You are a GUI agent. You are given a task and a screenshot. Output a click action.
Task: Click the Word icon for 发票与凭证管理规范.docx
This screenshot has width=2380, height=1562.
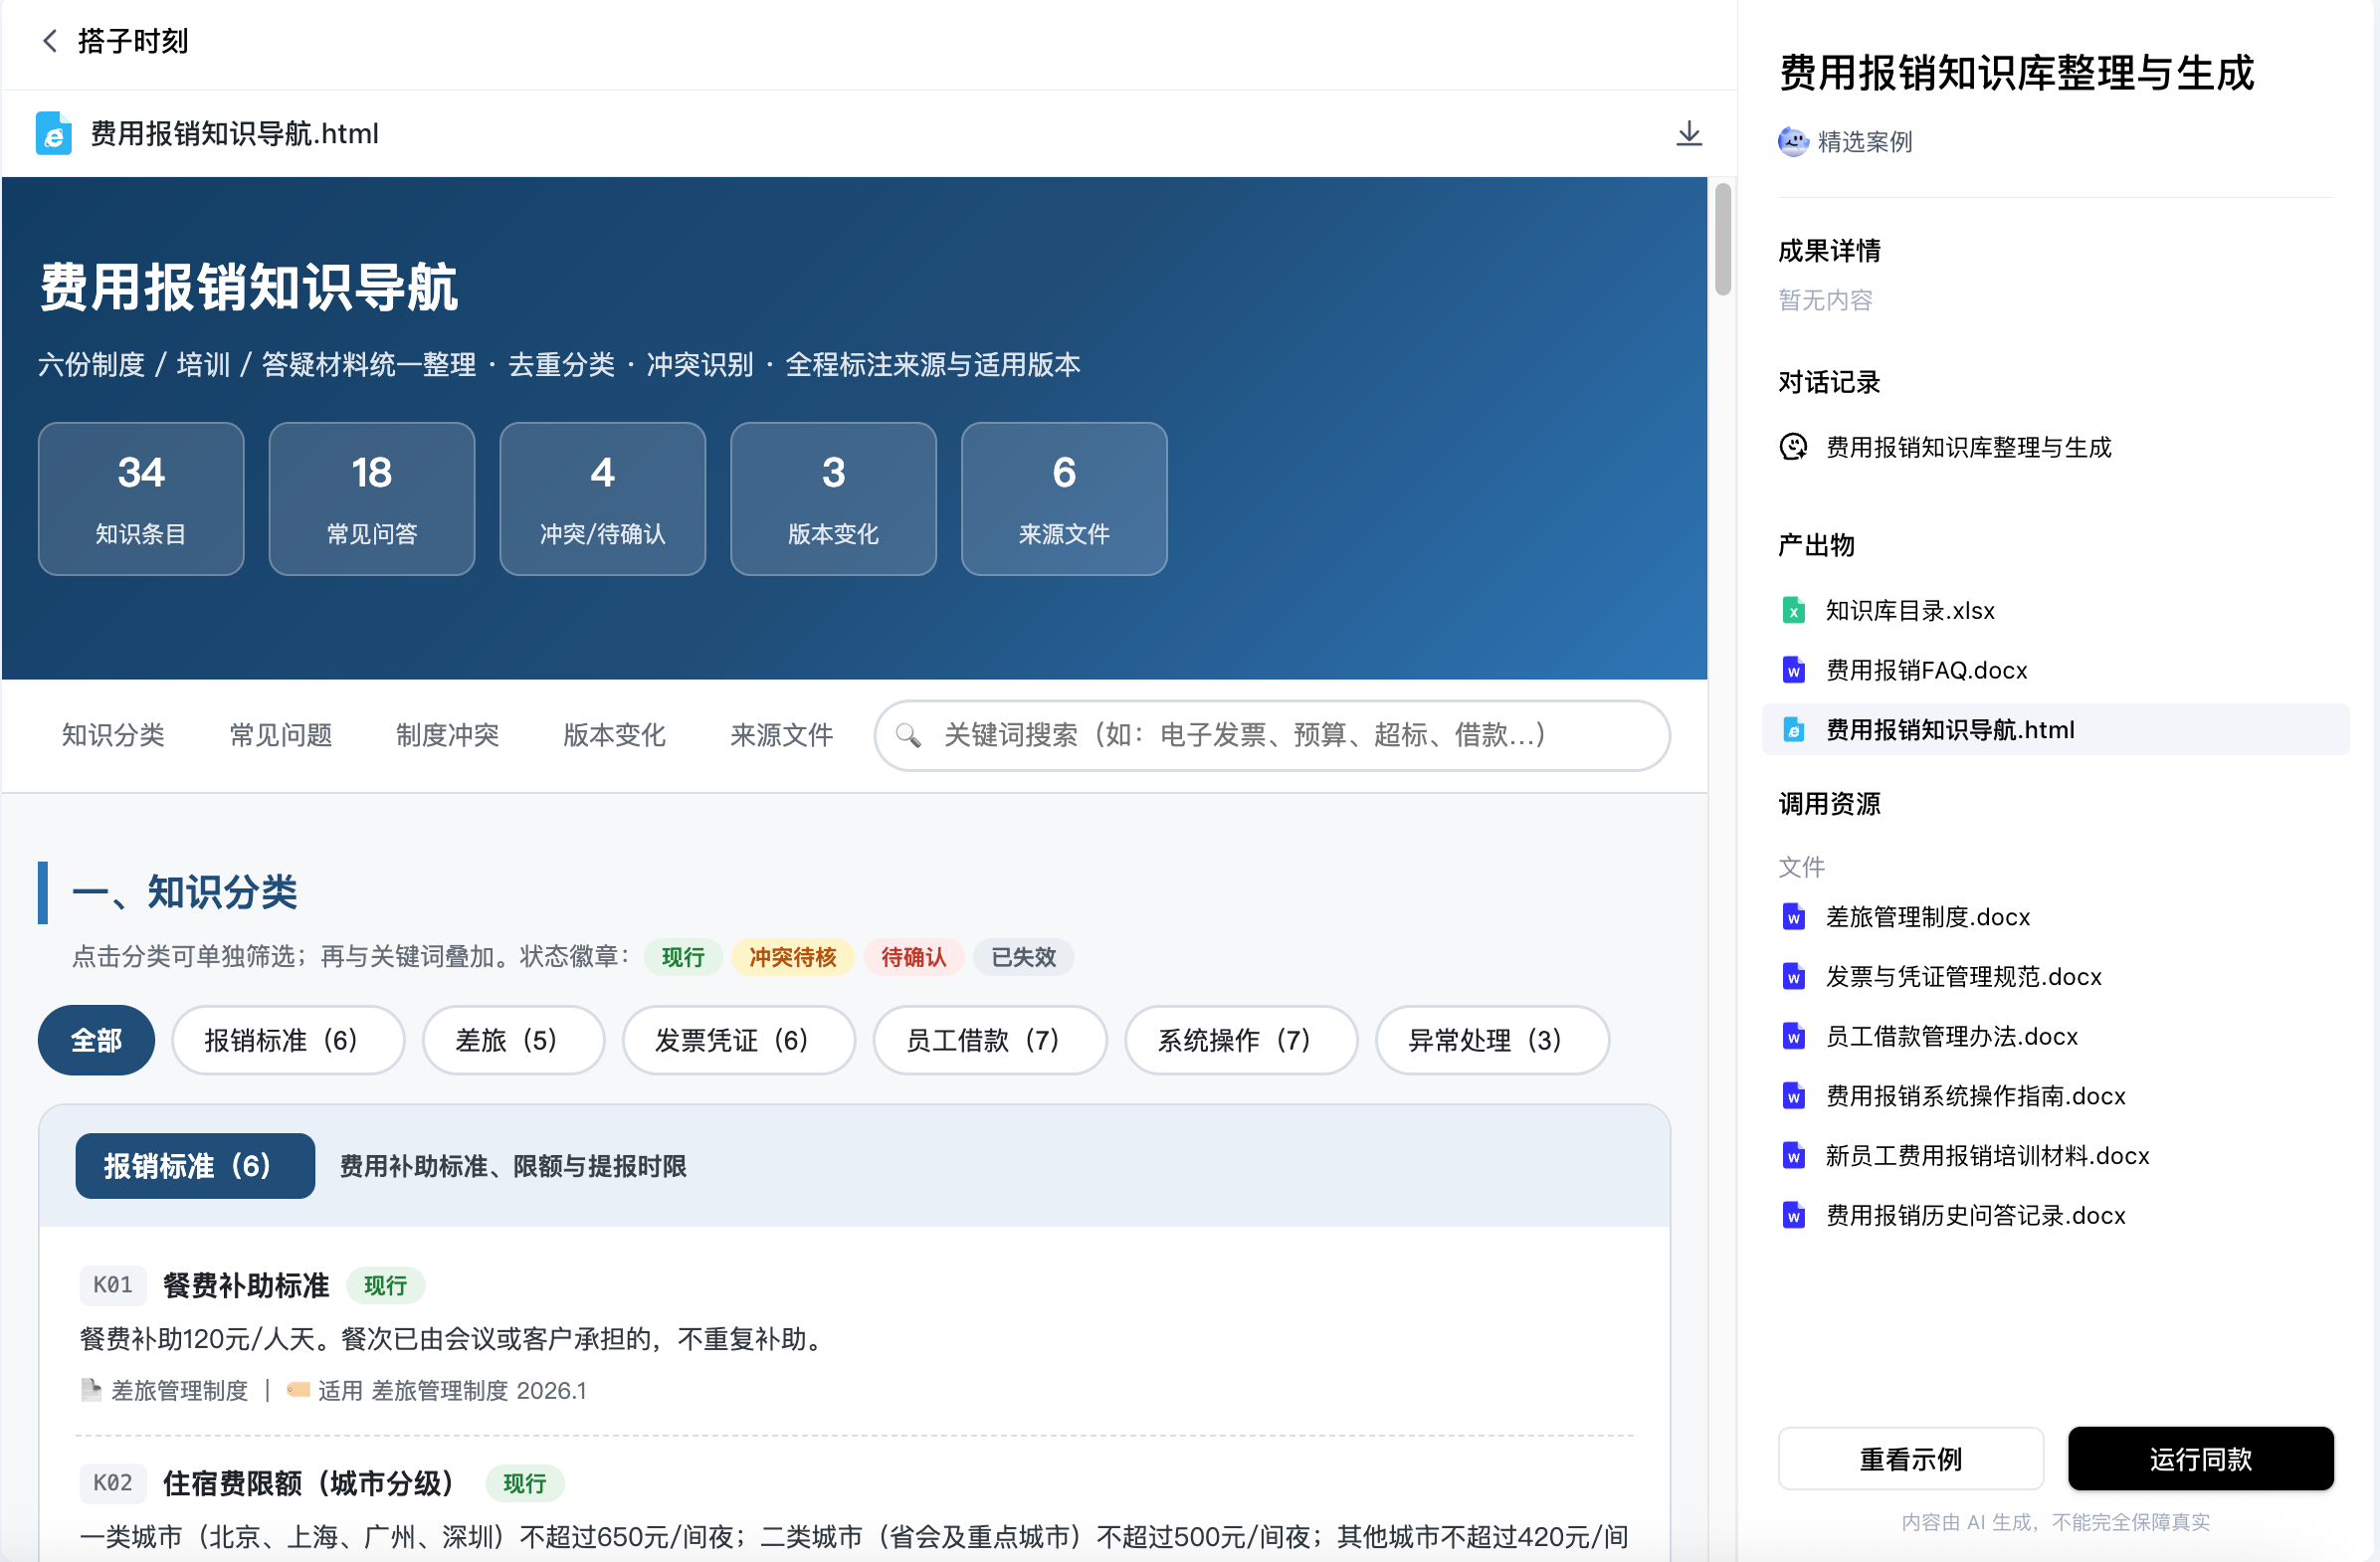tap(1794, 977)
